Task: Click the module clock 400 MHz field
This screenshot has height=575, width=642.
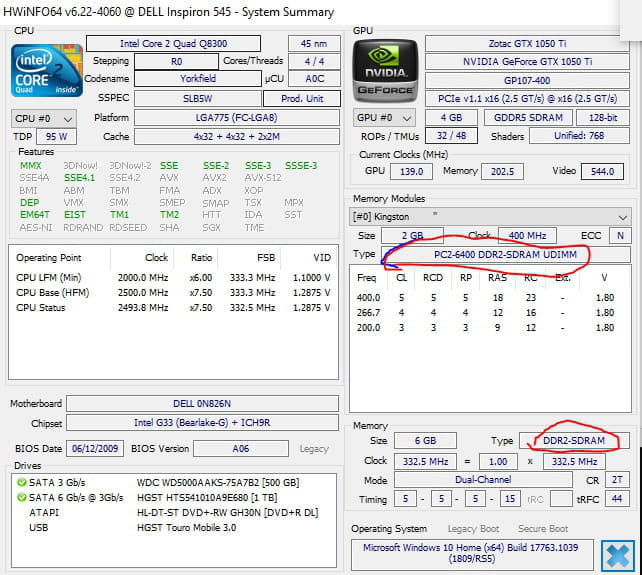Action: pos(527,235)
